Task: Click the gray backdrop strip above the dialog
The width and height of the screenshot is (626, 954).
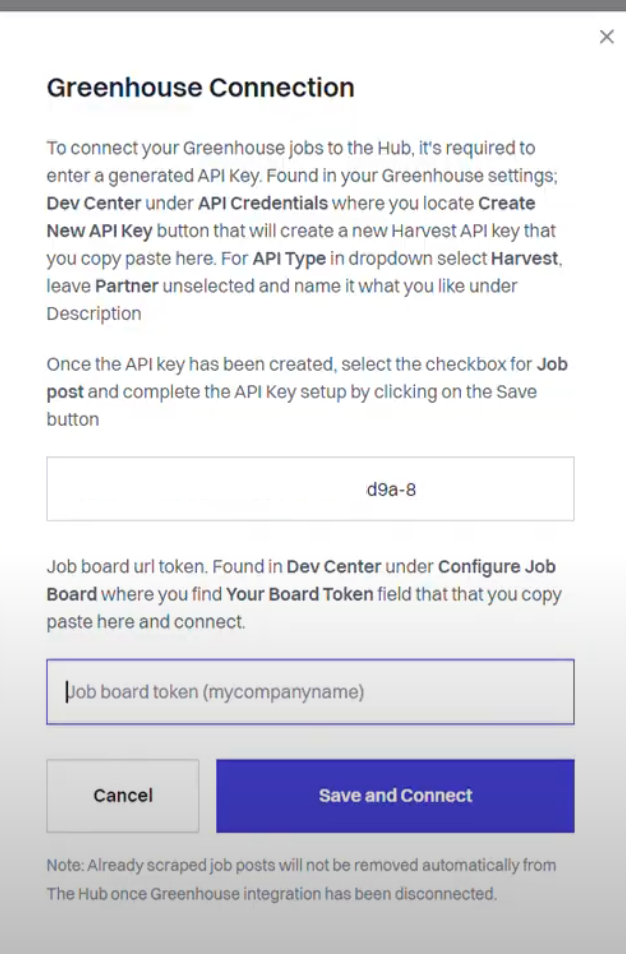Action: [x=313, y=5]
